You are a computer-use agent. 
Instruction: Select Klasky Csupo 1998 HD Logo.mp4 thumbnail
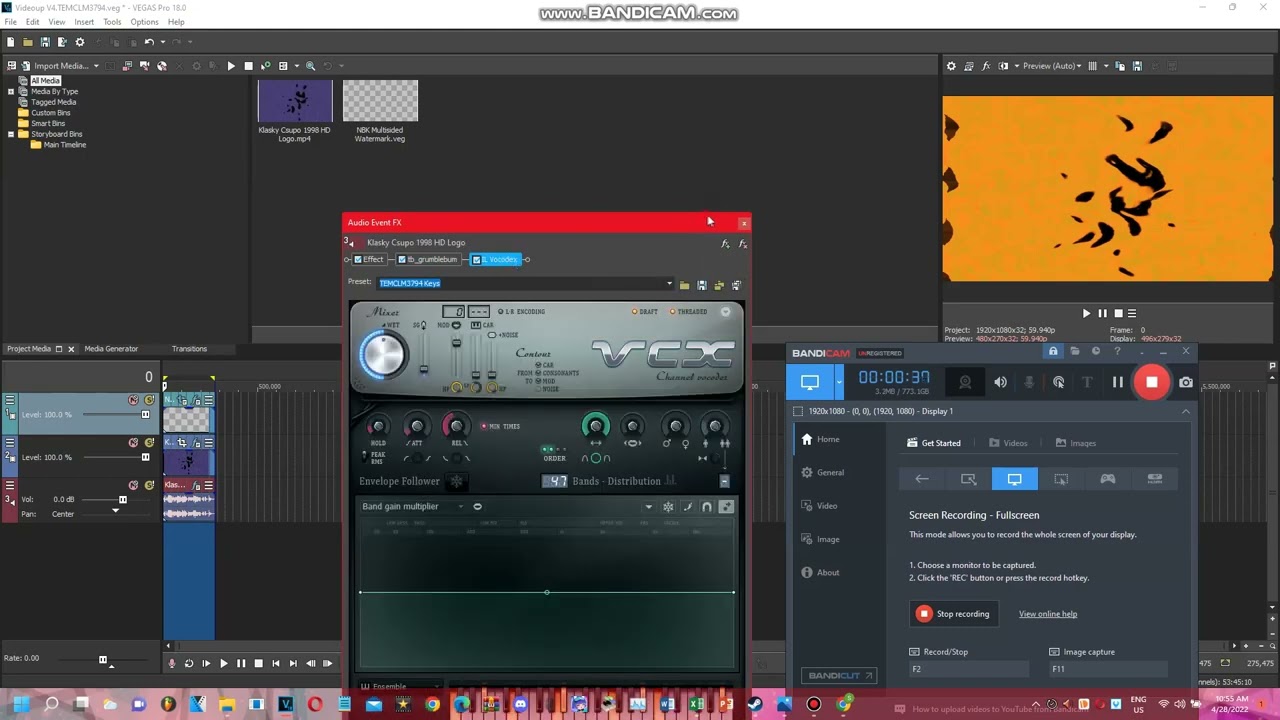click(295, 101)
